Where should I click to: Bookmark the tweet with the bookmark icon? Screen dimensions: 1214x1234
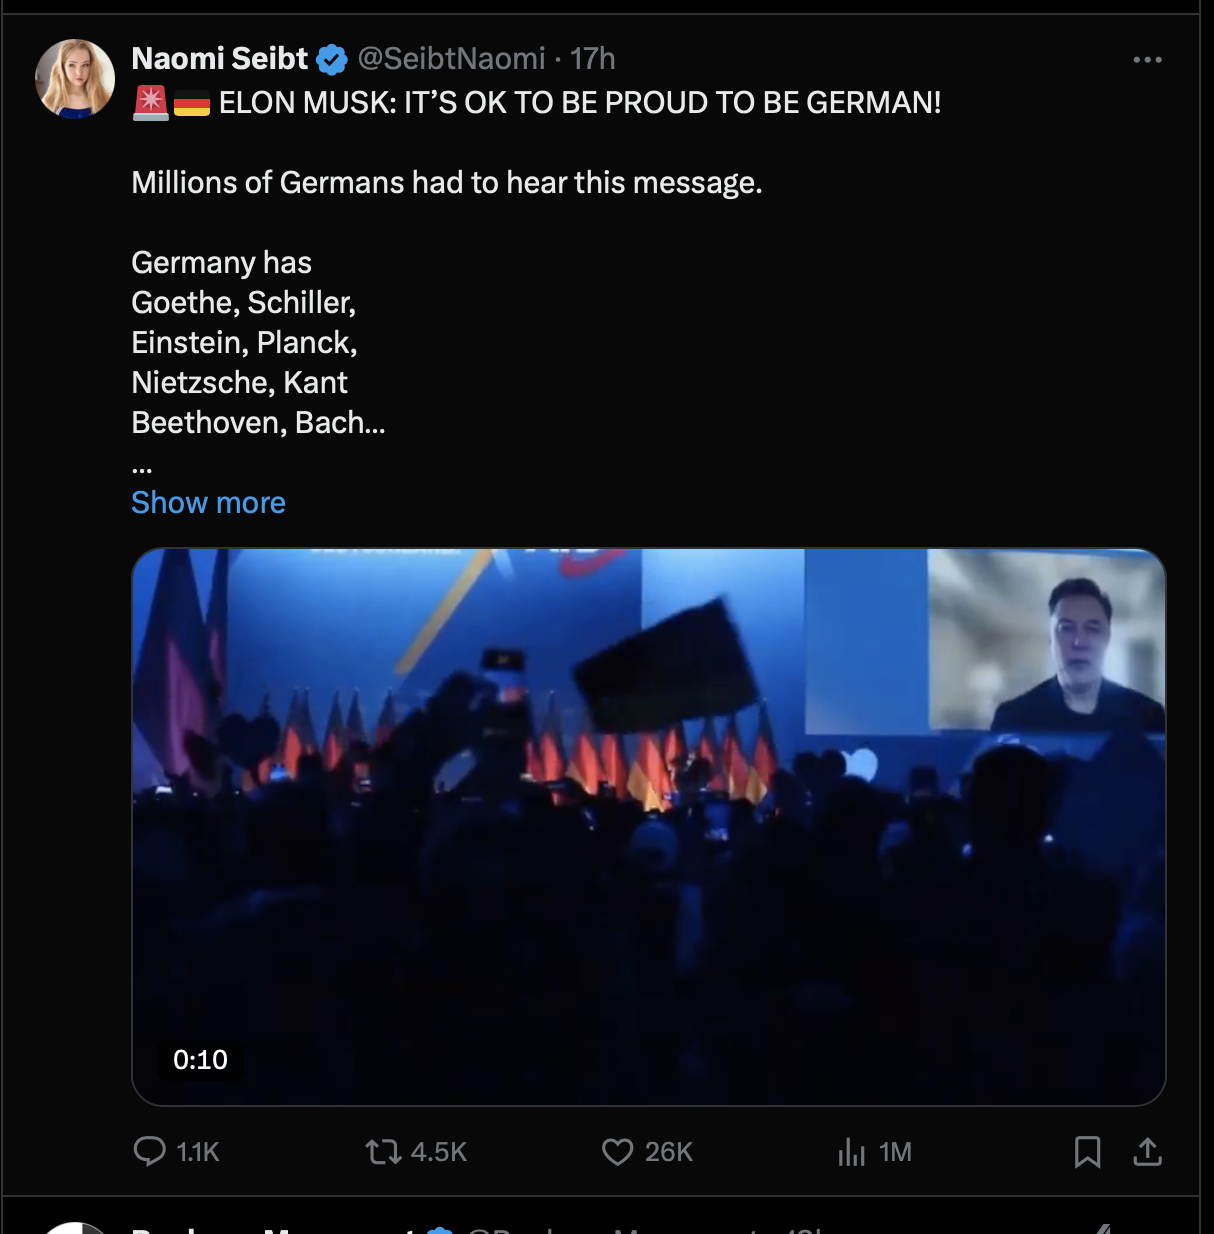pos(1087,1152)
